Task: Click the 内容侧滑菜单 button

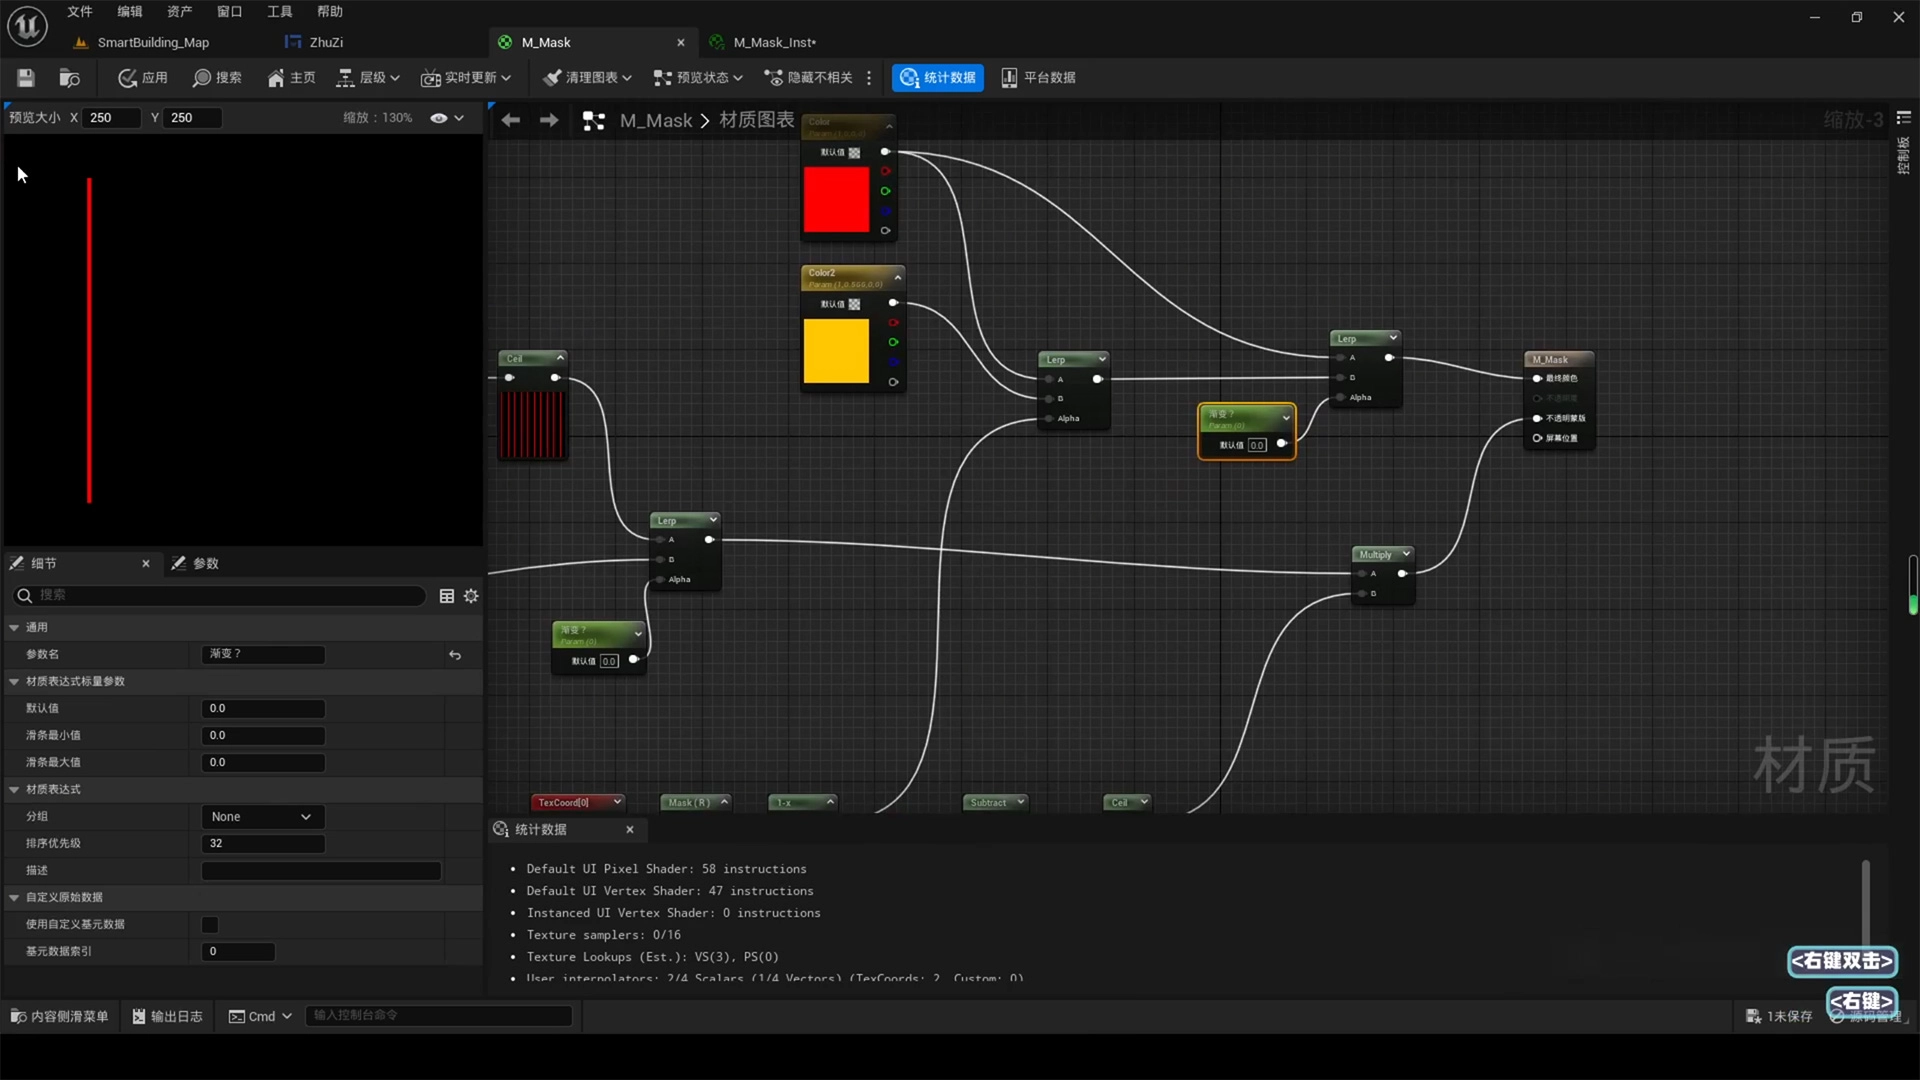Action: pyautogui.click(x=60, y=1016)
